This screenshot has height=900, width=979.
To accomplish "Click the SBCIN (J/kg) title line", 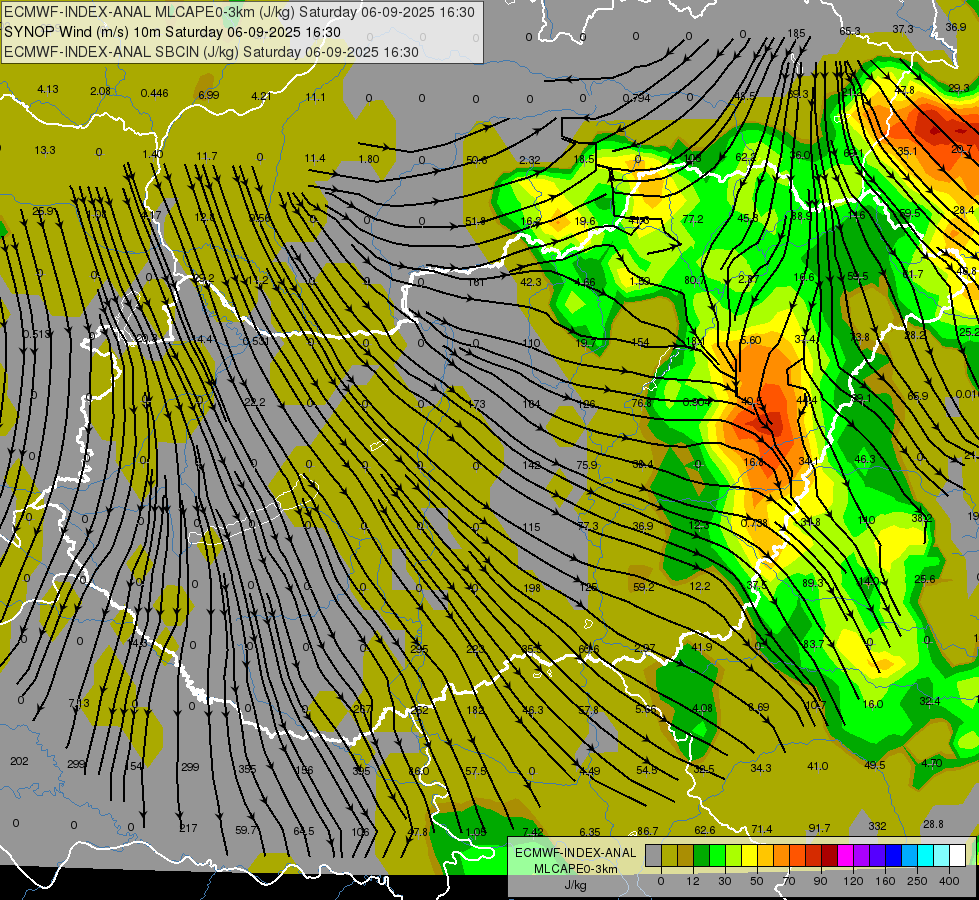I will point(211,52).
